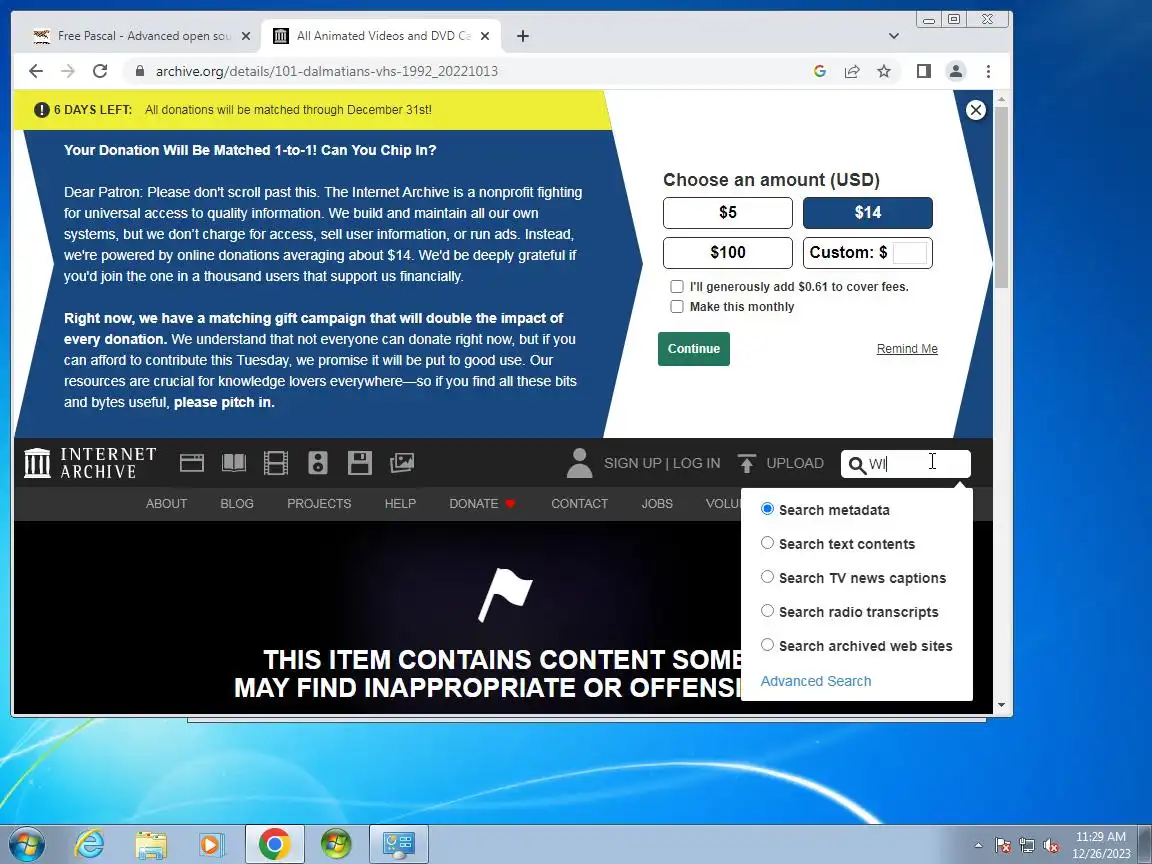Open the Software floppy disk icon
Viewport: 1152px width, 864px height.
[360, 463]
